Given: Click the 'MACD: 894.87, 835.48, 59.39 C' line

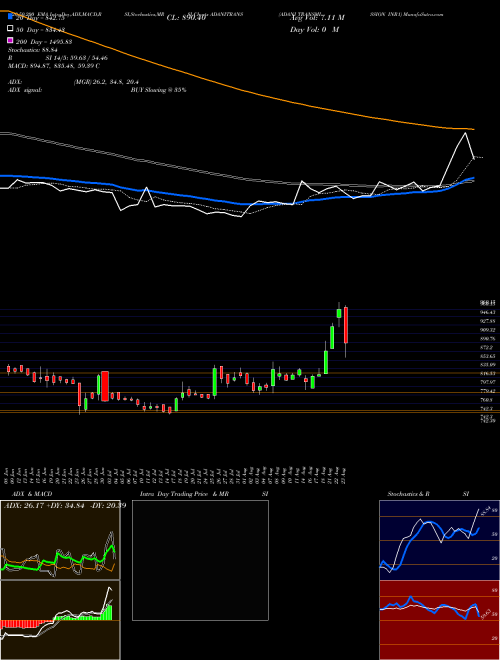Looking at the screenshot, I should [x=53, y=66].
